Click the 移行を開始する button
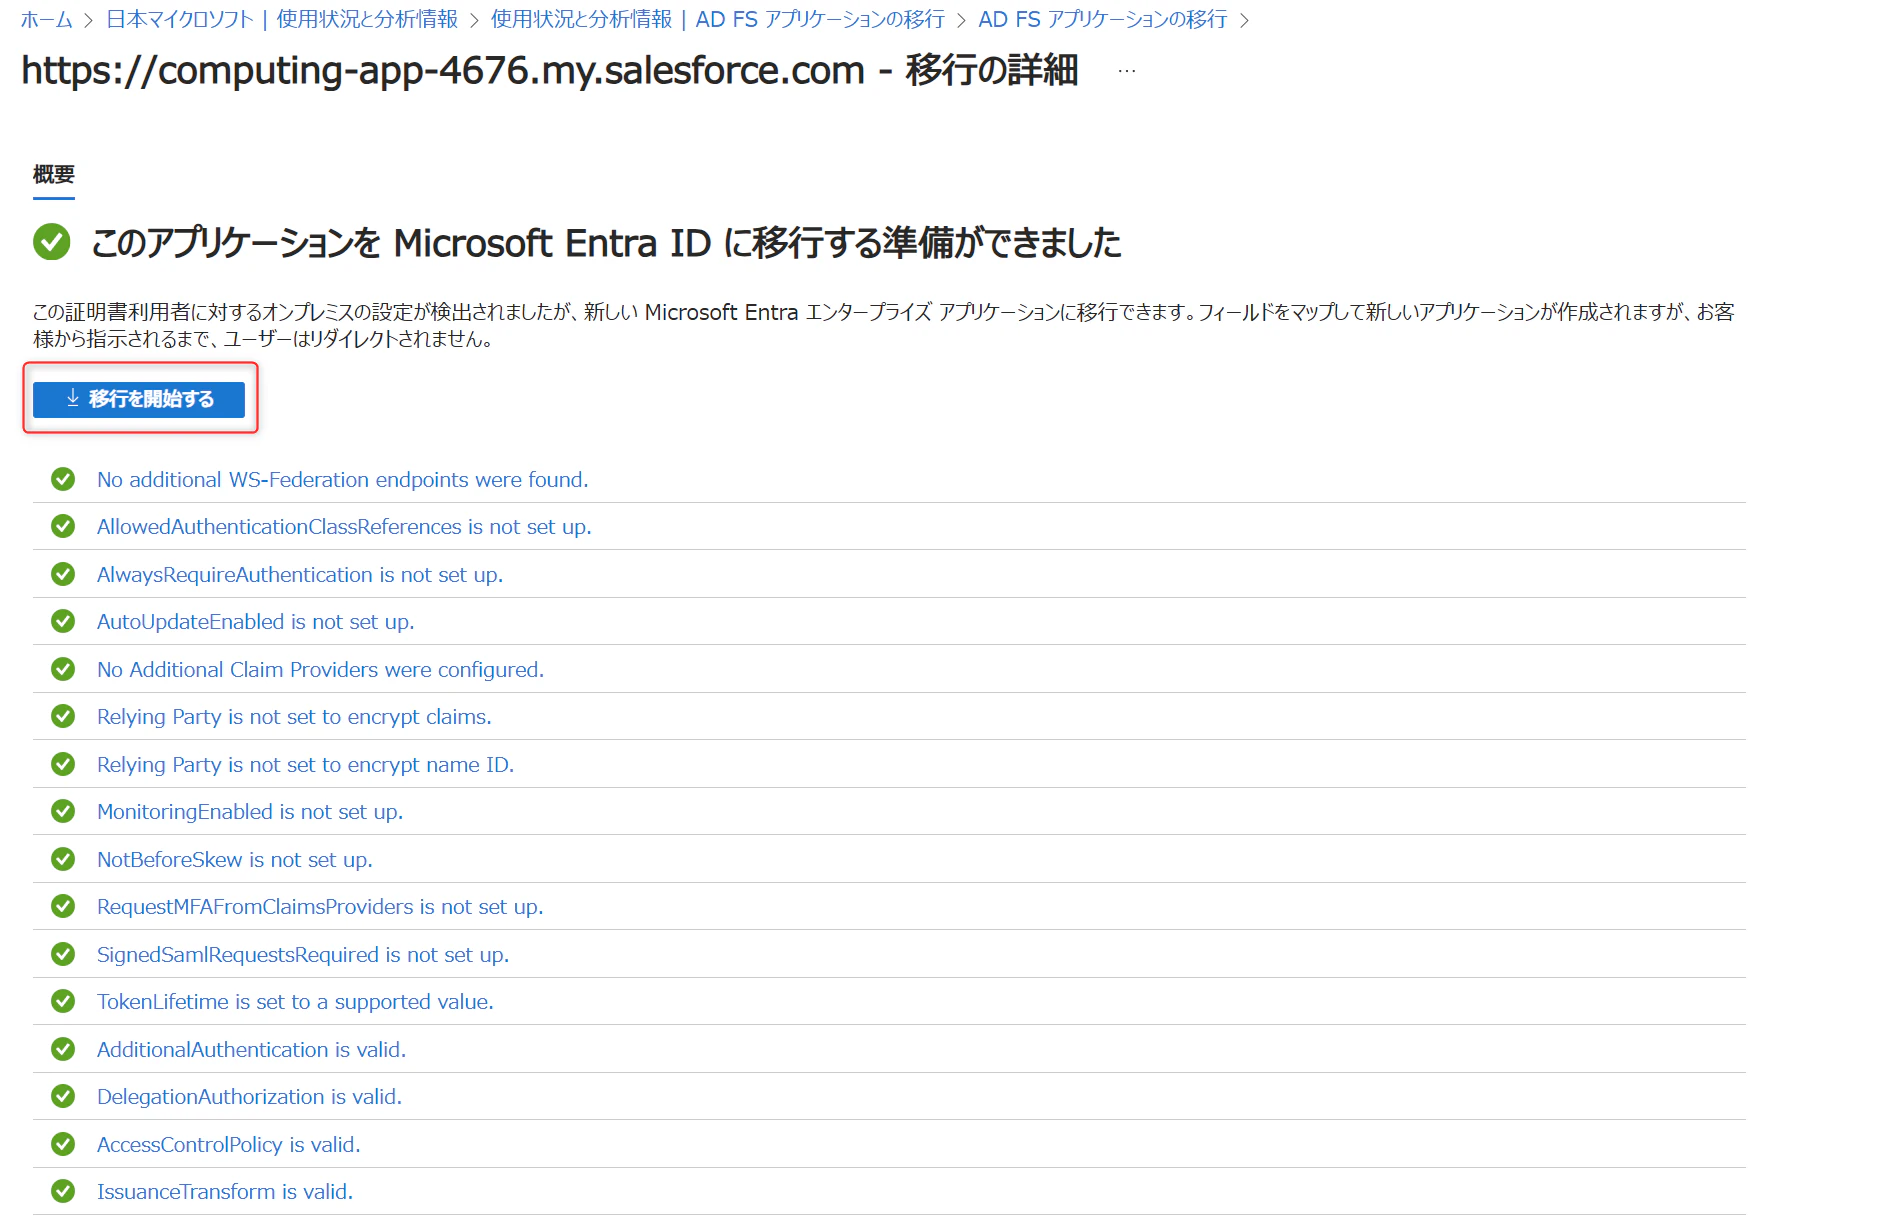This screenshot has height=1229, width=1877. click(139, 399)
